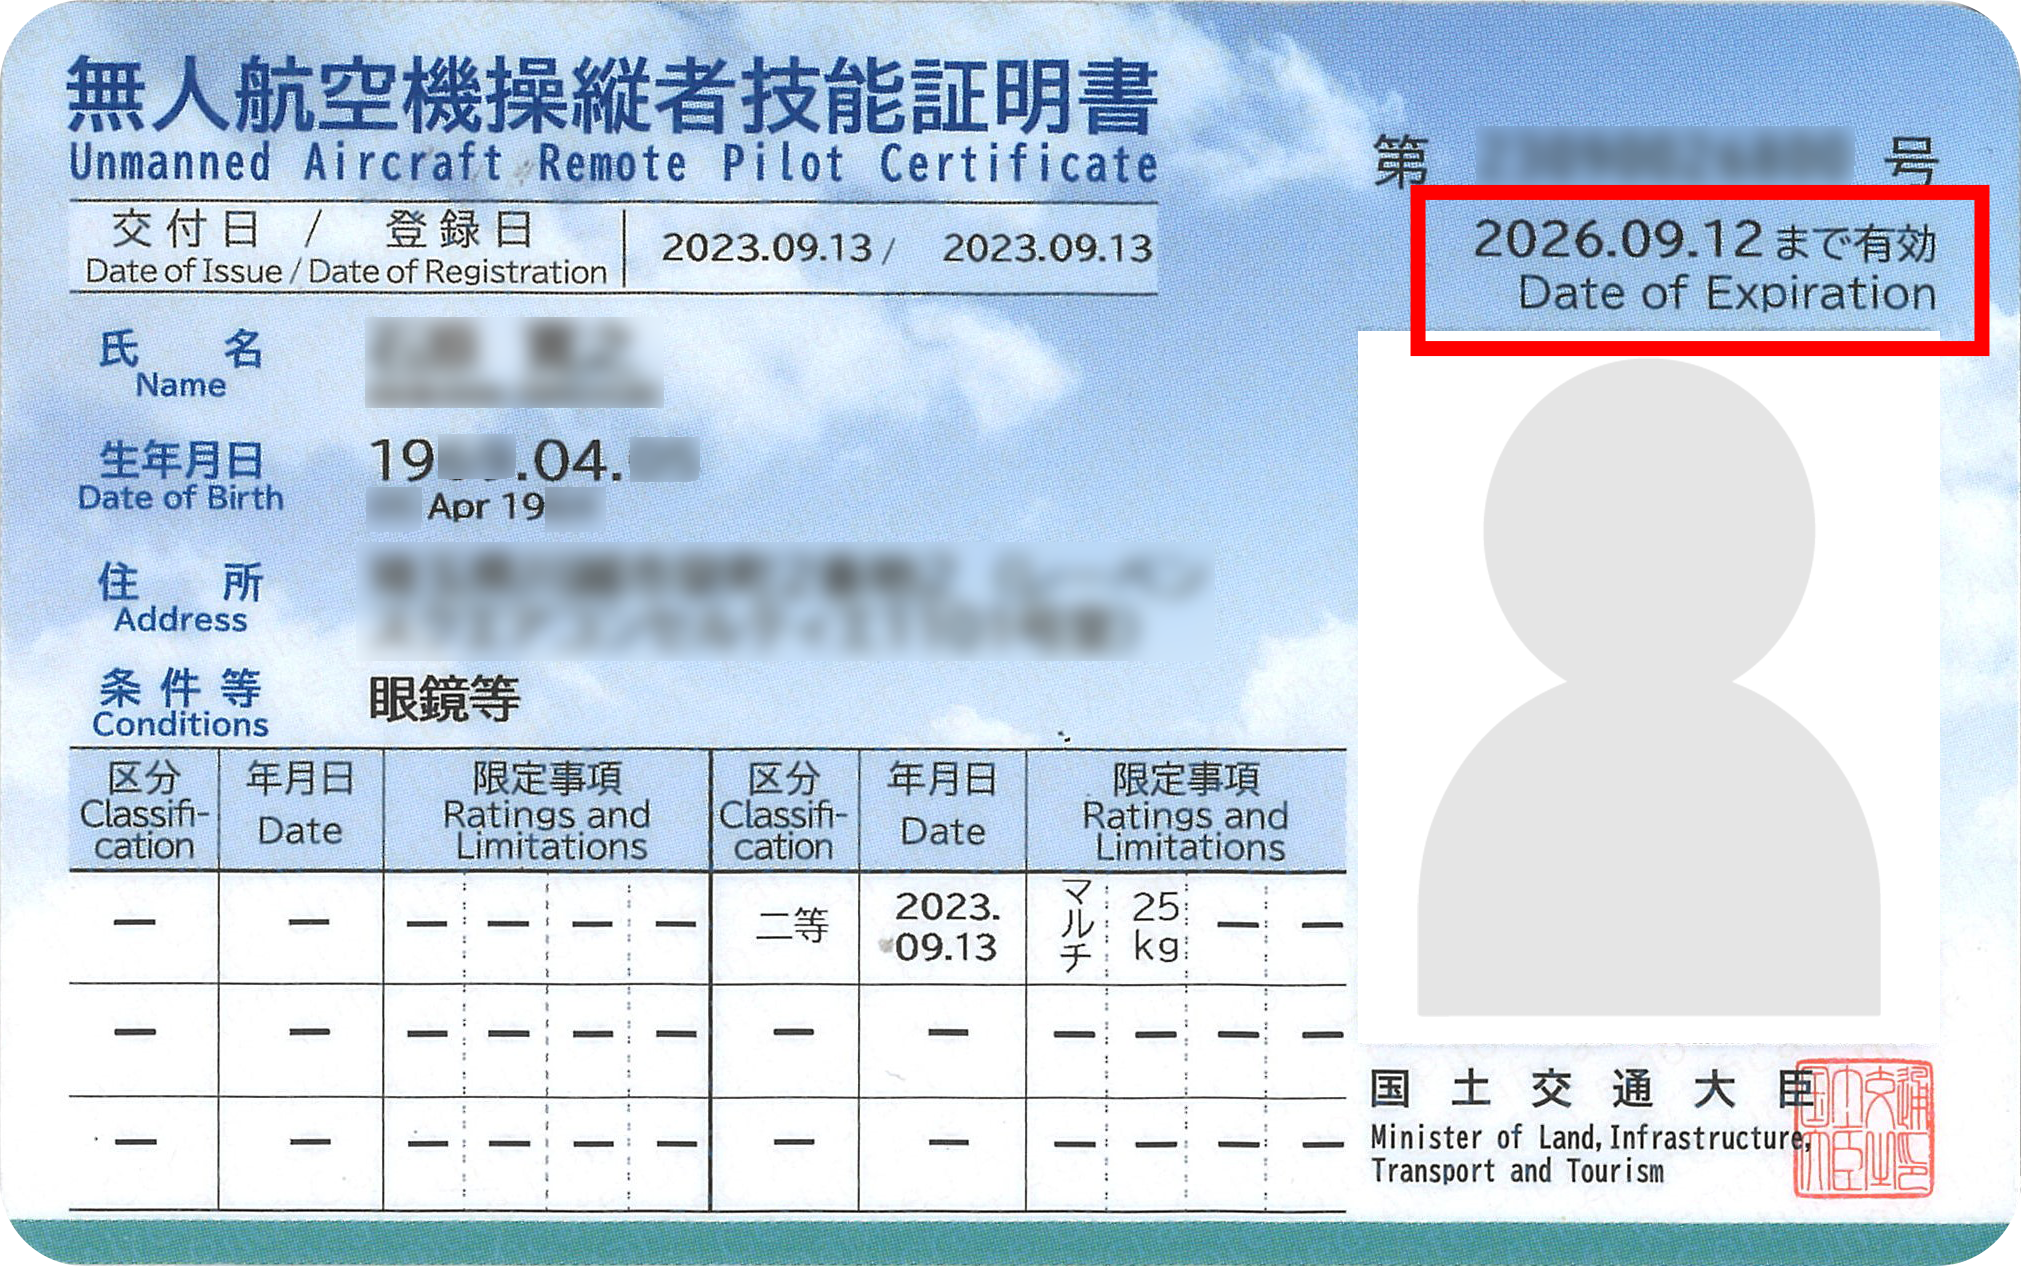
Task: Click the 25 kg limitation cell
Action: 1155,927
